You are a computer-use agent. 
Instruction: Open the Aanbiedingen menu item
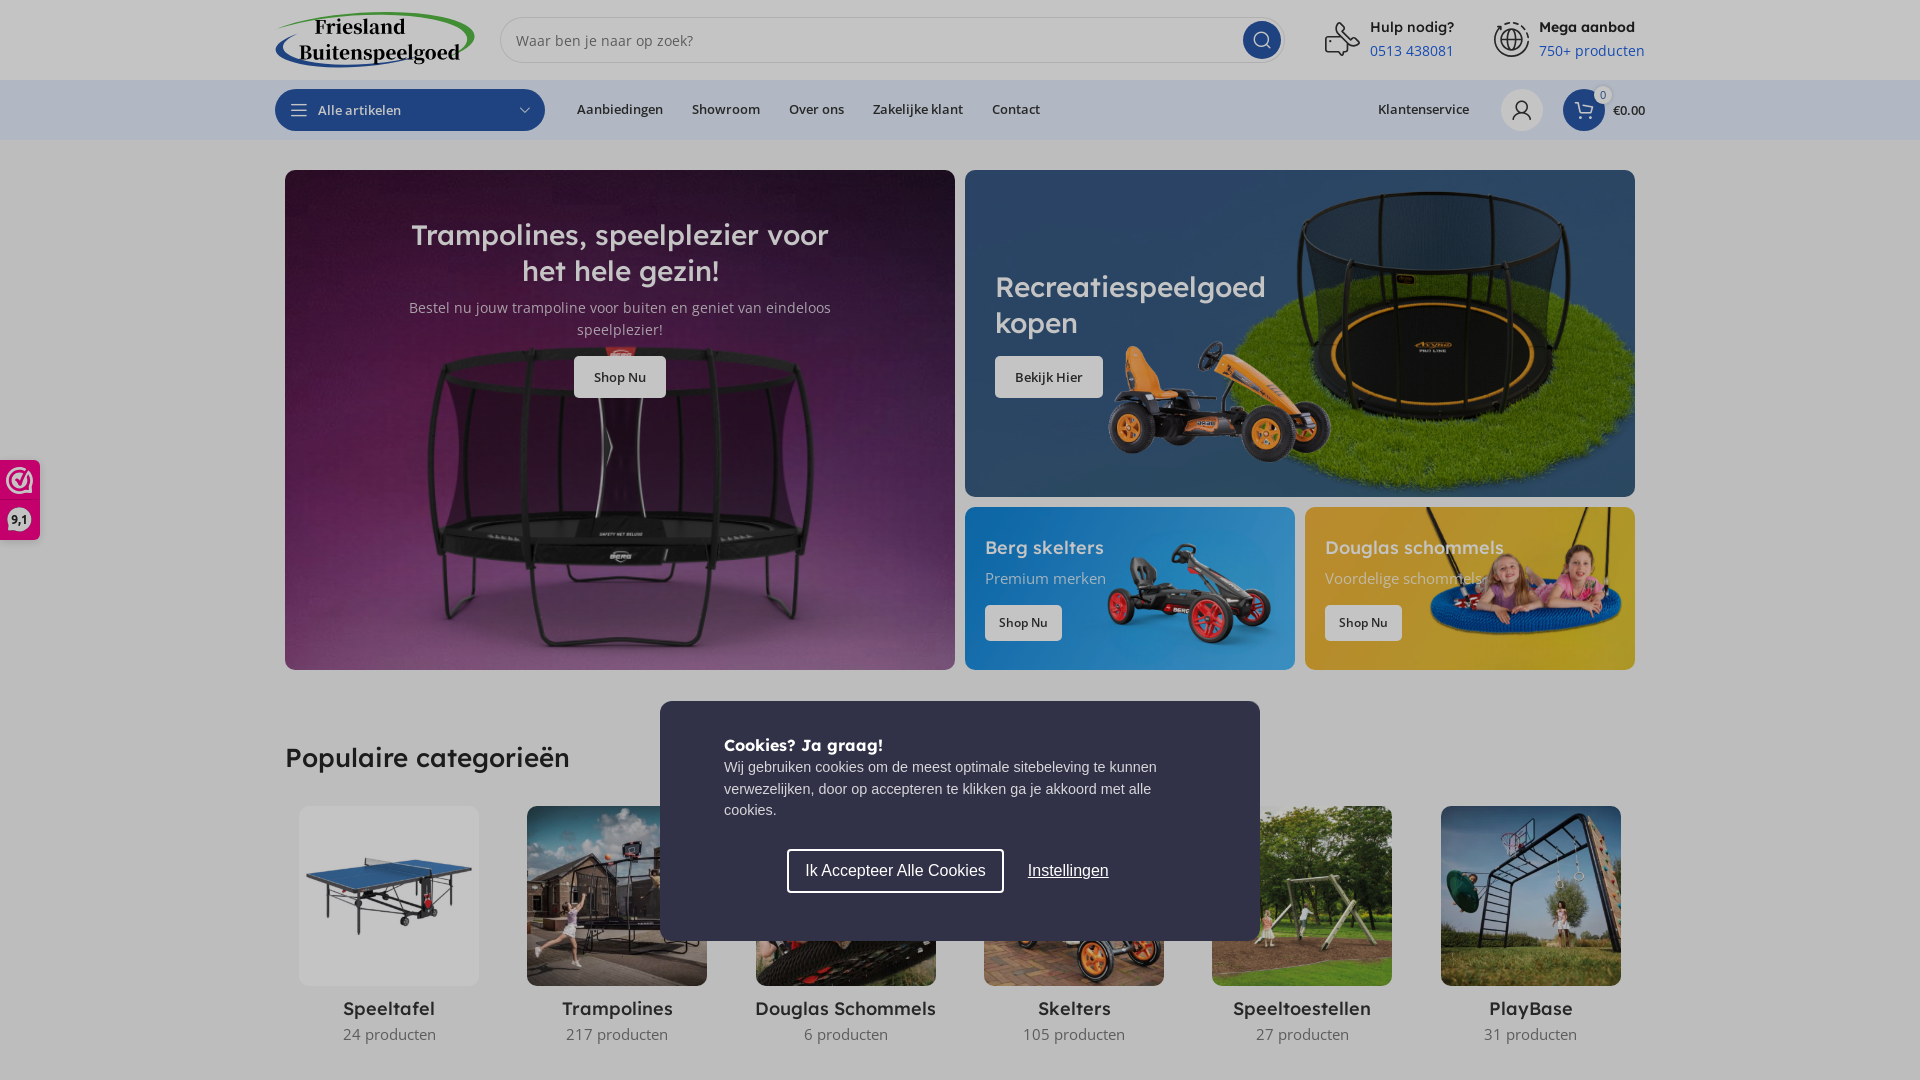pyautogui.click(x=620, y=110)
